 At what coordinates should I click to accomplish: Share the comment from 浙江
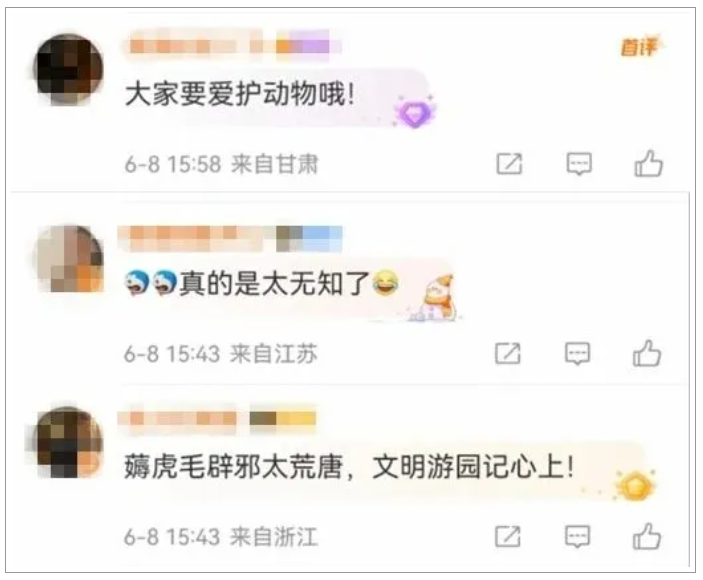coord(508,536)
